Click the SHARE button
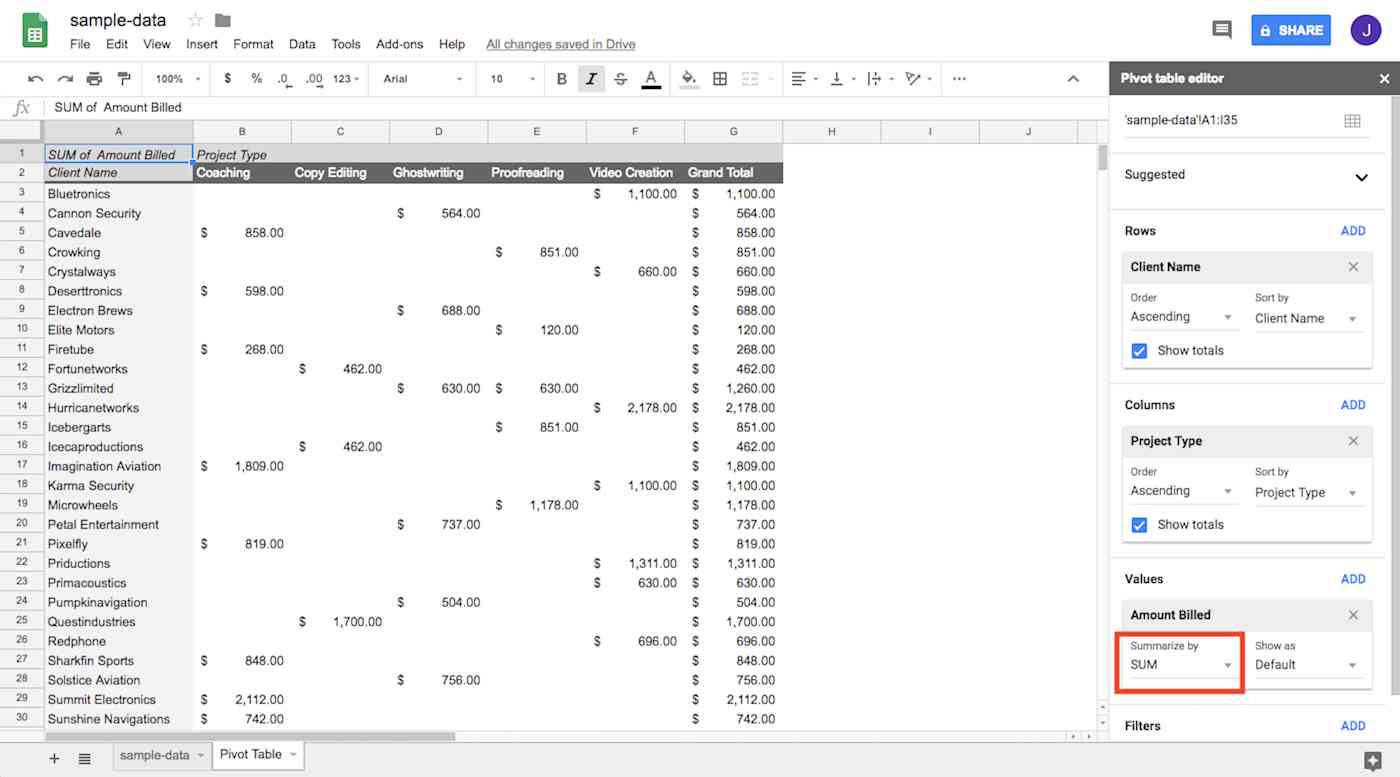Image resolution: width=1400 pixels, height=777 pixels. pyautogui.click(x=1291, y=30)
